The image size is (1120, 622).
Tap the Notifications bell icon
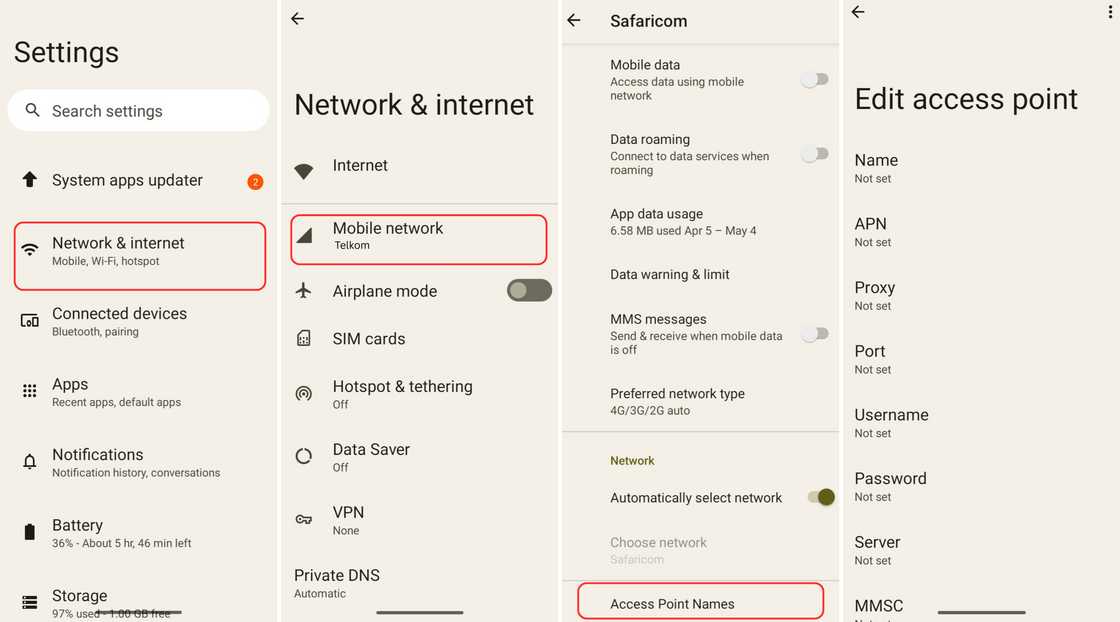click(x=29, y=461)
